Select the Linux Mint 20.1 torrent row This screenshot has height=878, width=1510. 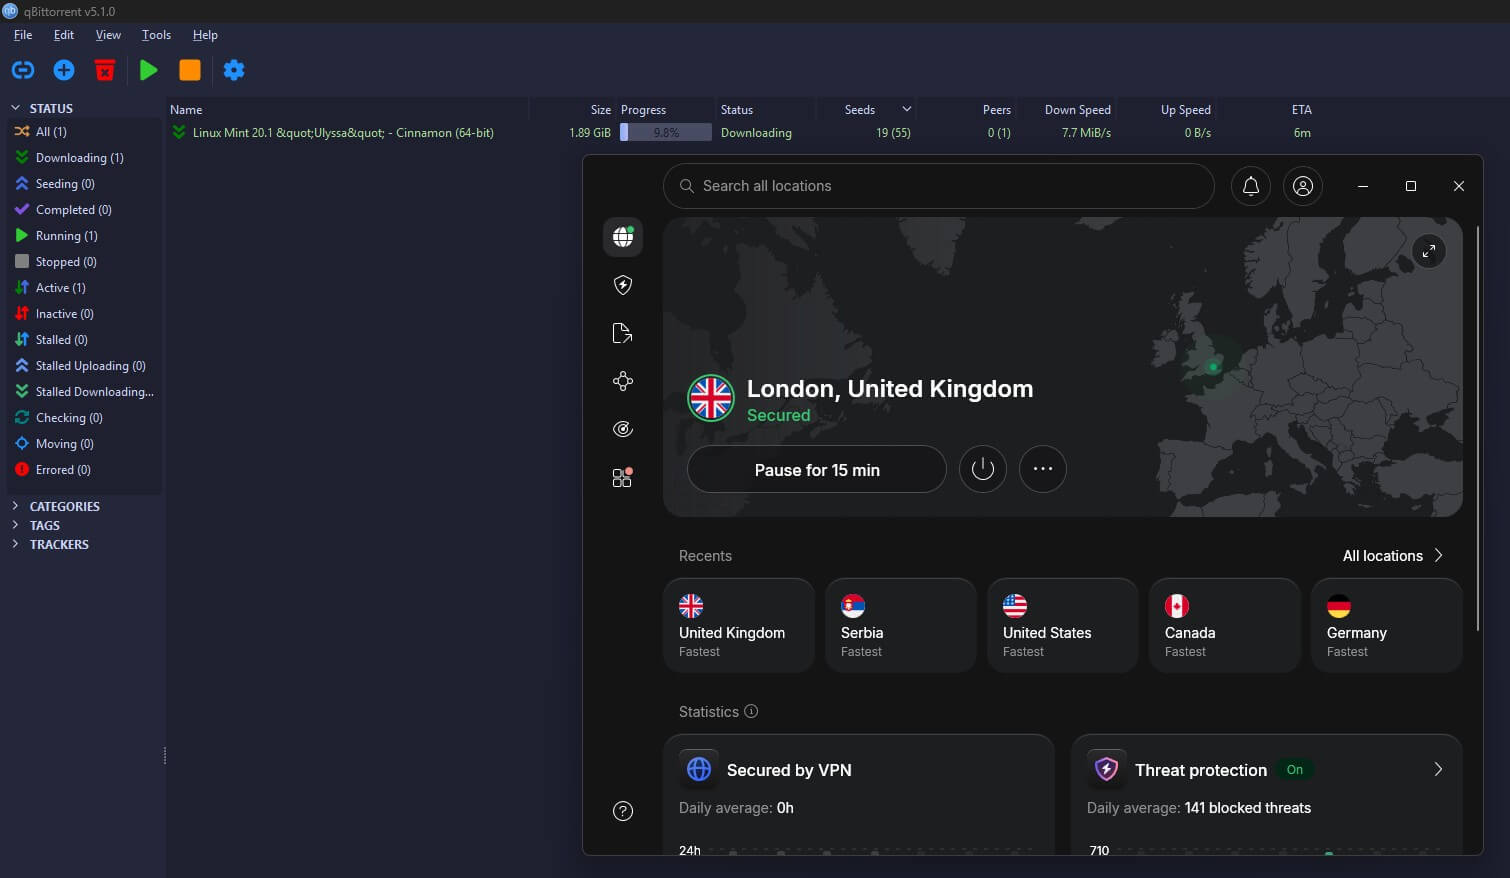point(740,132)
